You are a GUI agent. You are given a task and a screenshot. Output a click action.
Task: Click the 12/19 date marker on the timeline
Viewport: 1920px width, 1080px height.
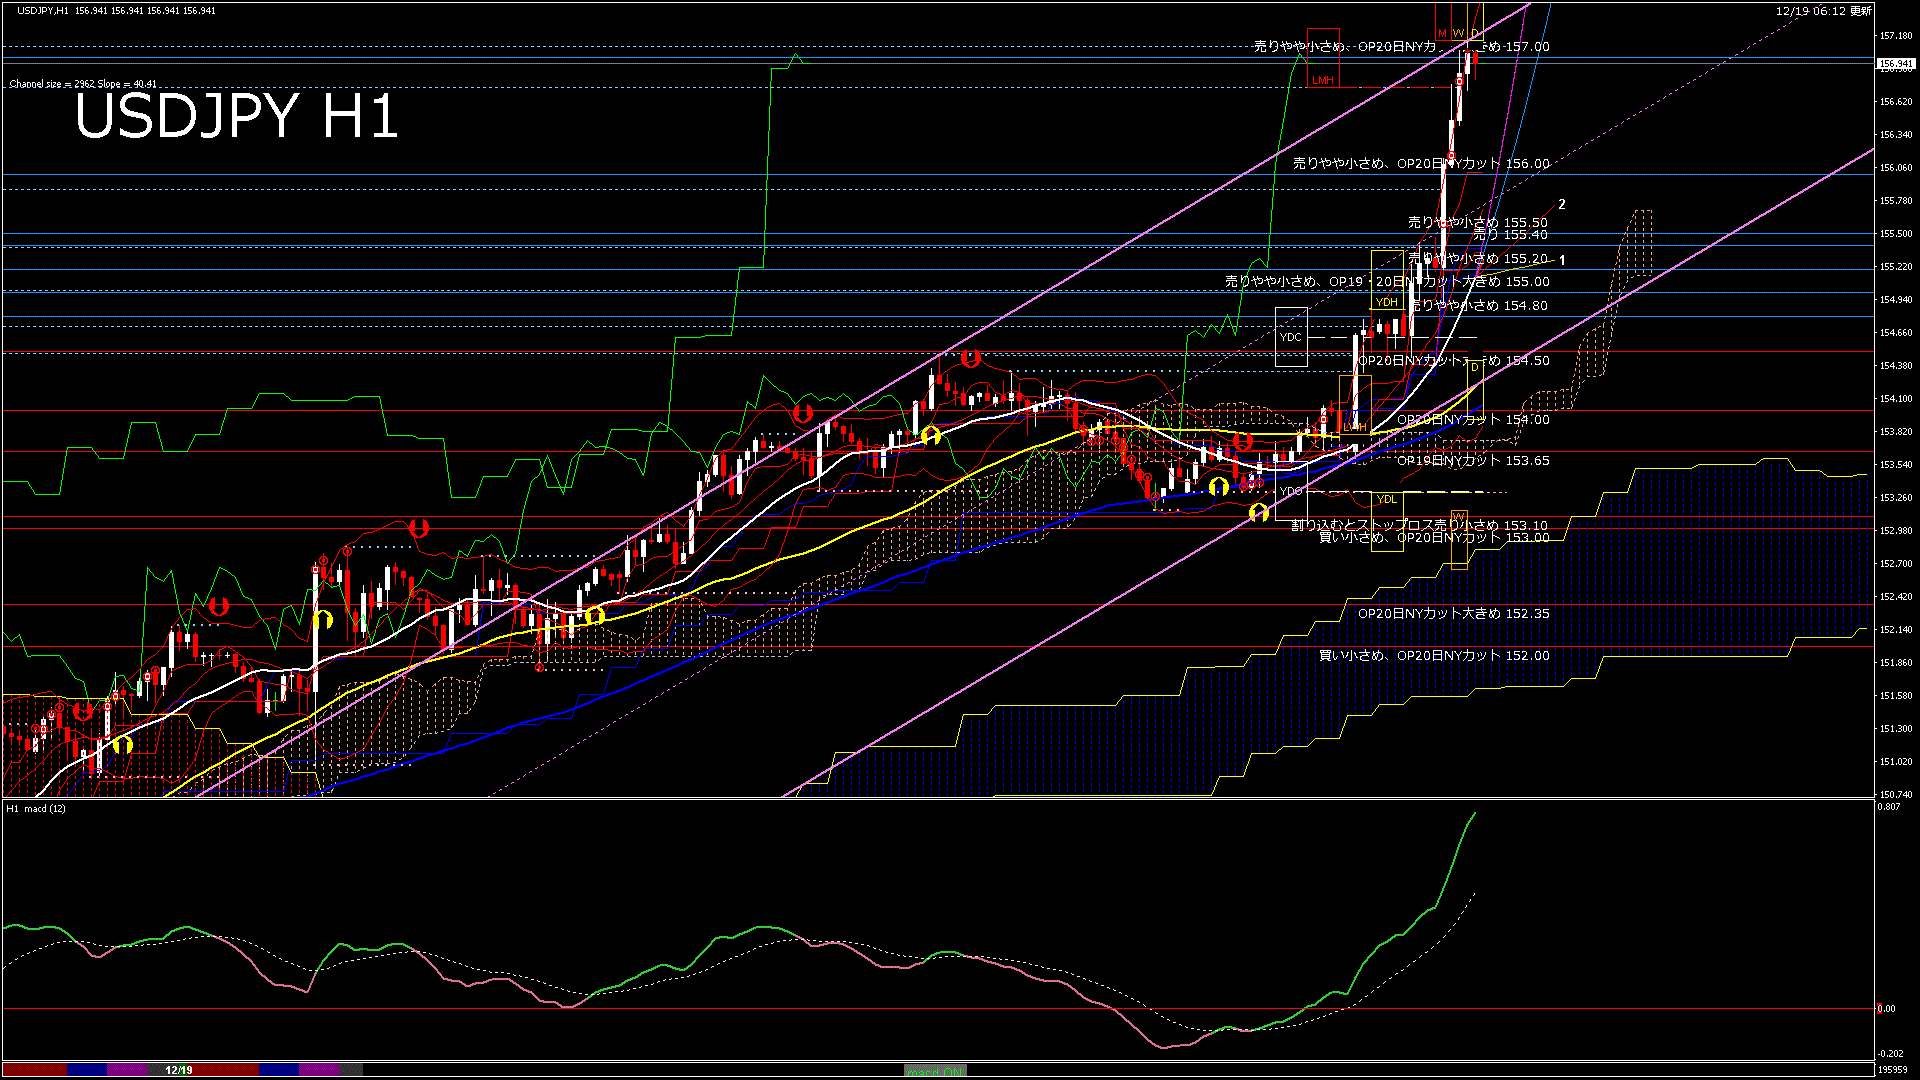coord(178,1070)
